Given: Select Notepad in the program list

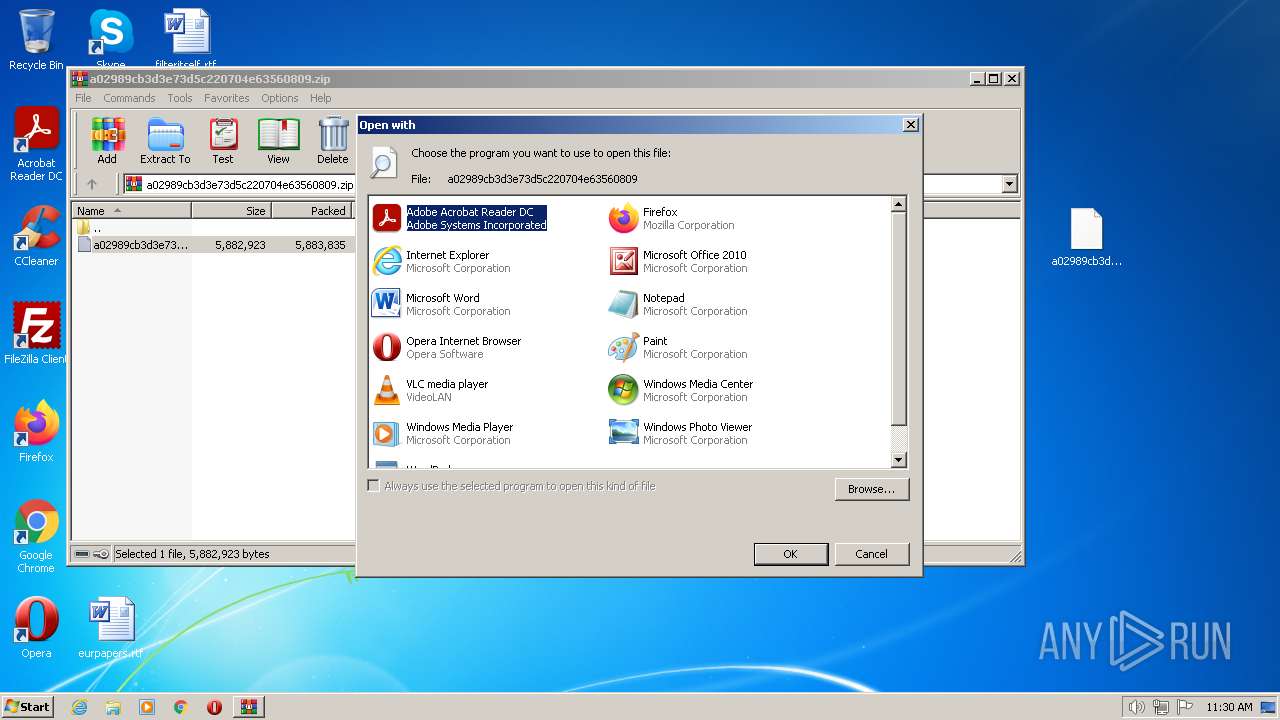Looking at the screenshot, I should click(x=678, y=304).
